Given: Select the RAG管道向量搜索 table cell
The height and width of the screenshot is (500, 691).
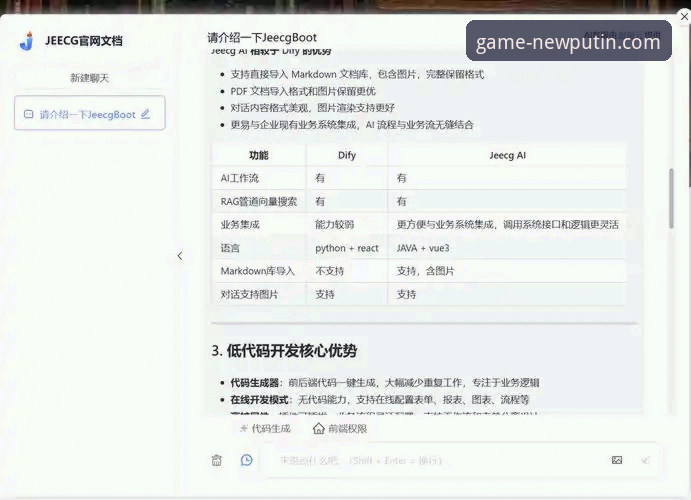Looking at the screenshot, I should coord(259,201).
